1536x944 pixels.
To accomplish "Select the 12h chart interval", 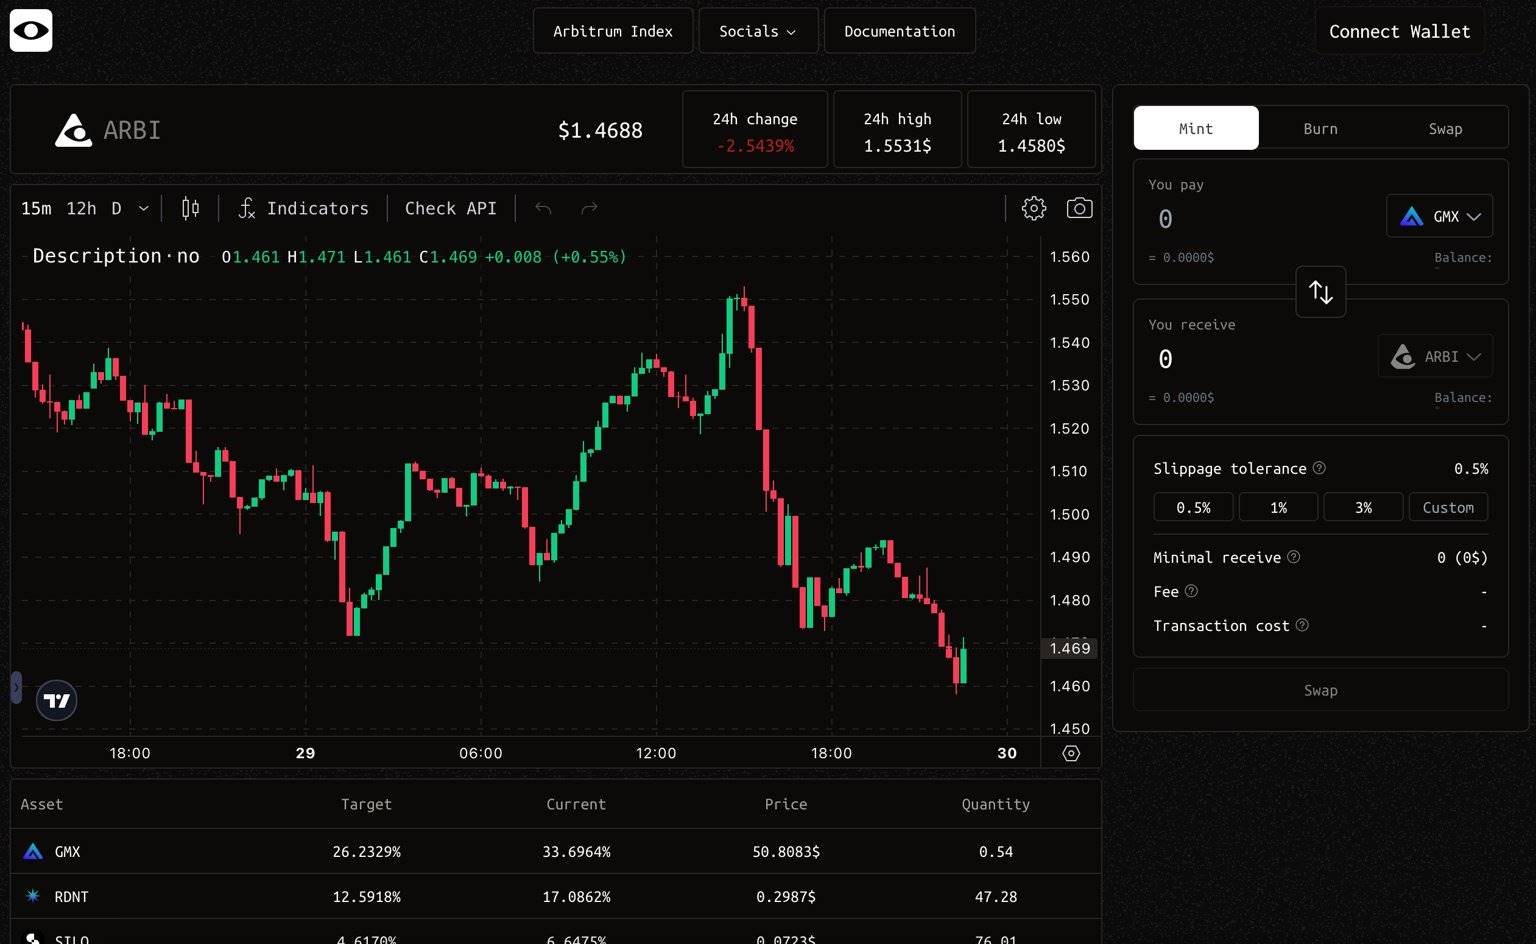I will 81,208.
